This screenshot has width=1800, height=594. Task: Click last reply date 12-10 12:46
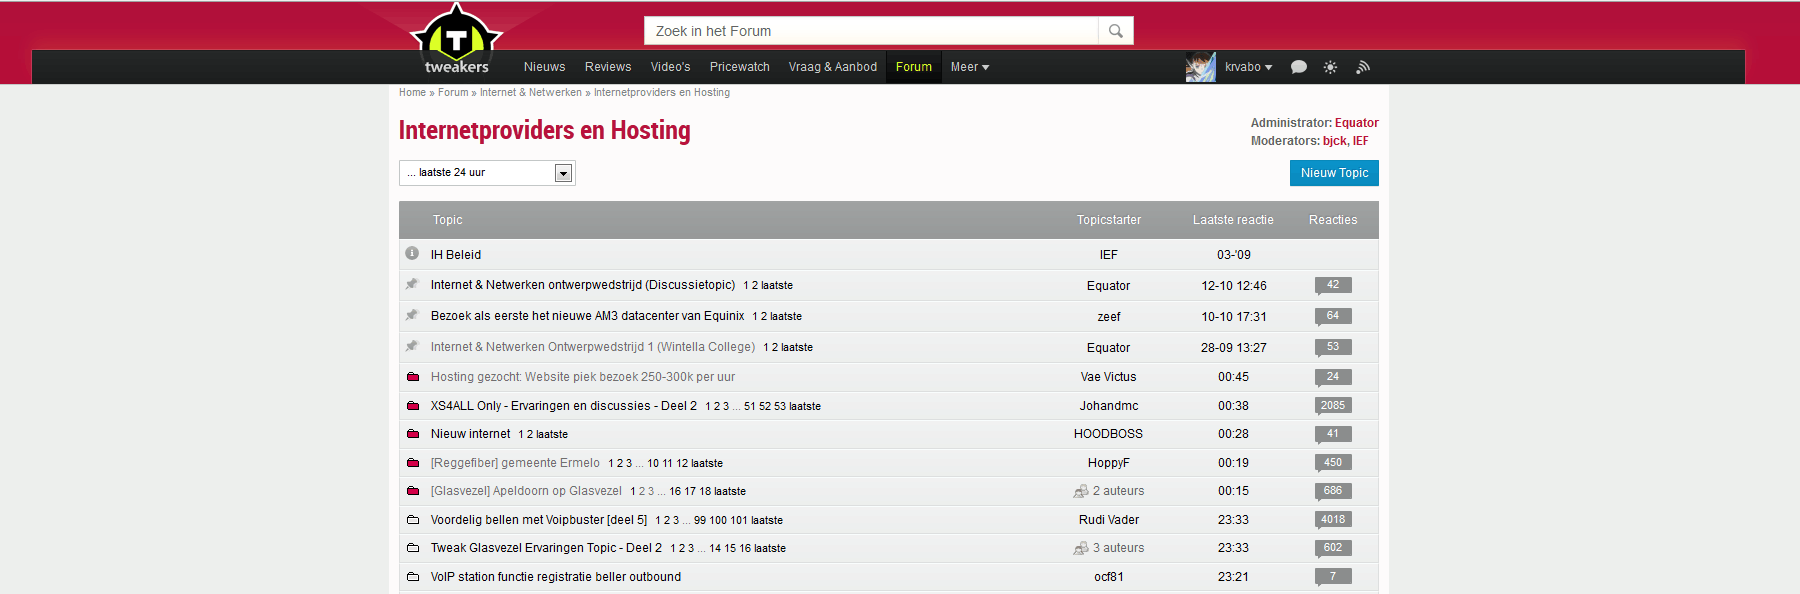[1234, 286]
